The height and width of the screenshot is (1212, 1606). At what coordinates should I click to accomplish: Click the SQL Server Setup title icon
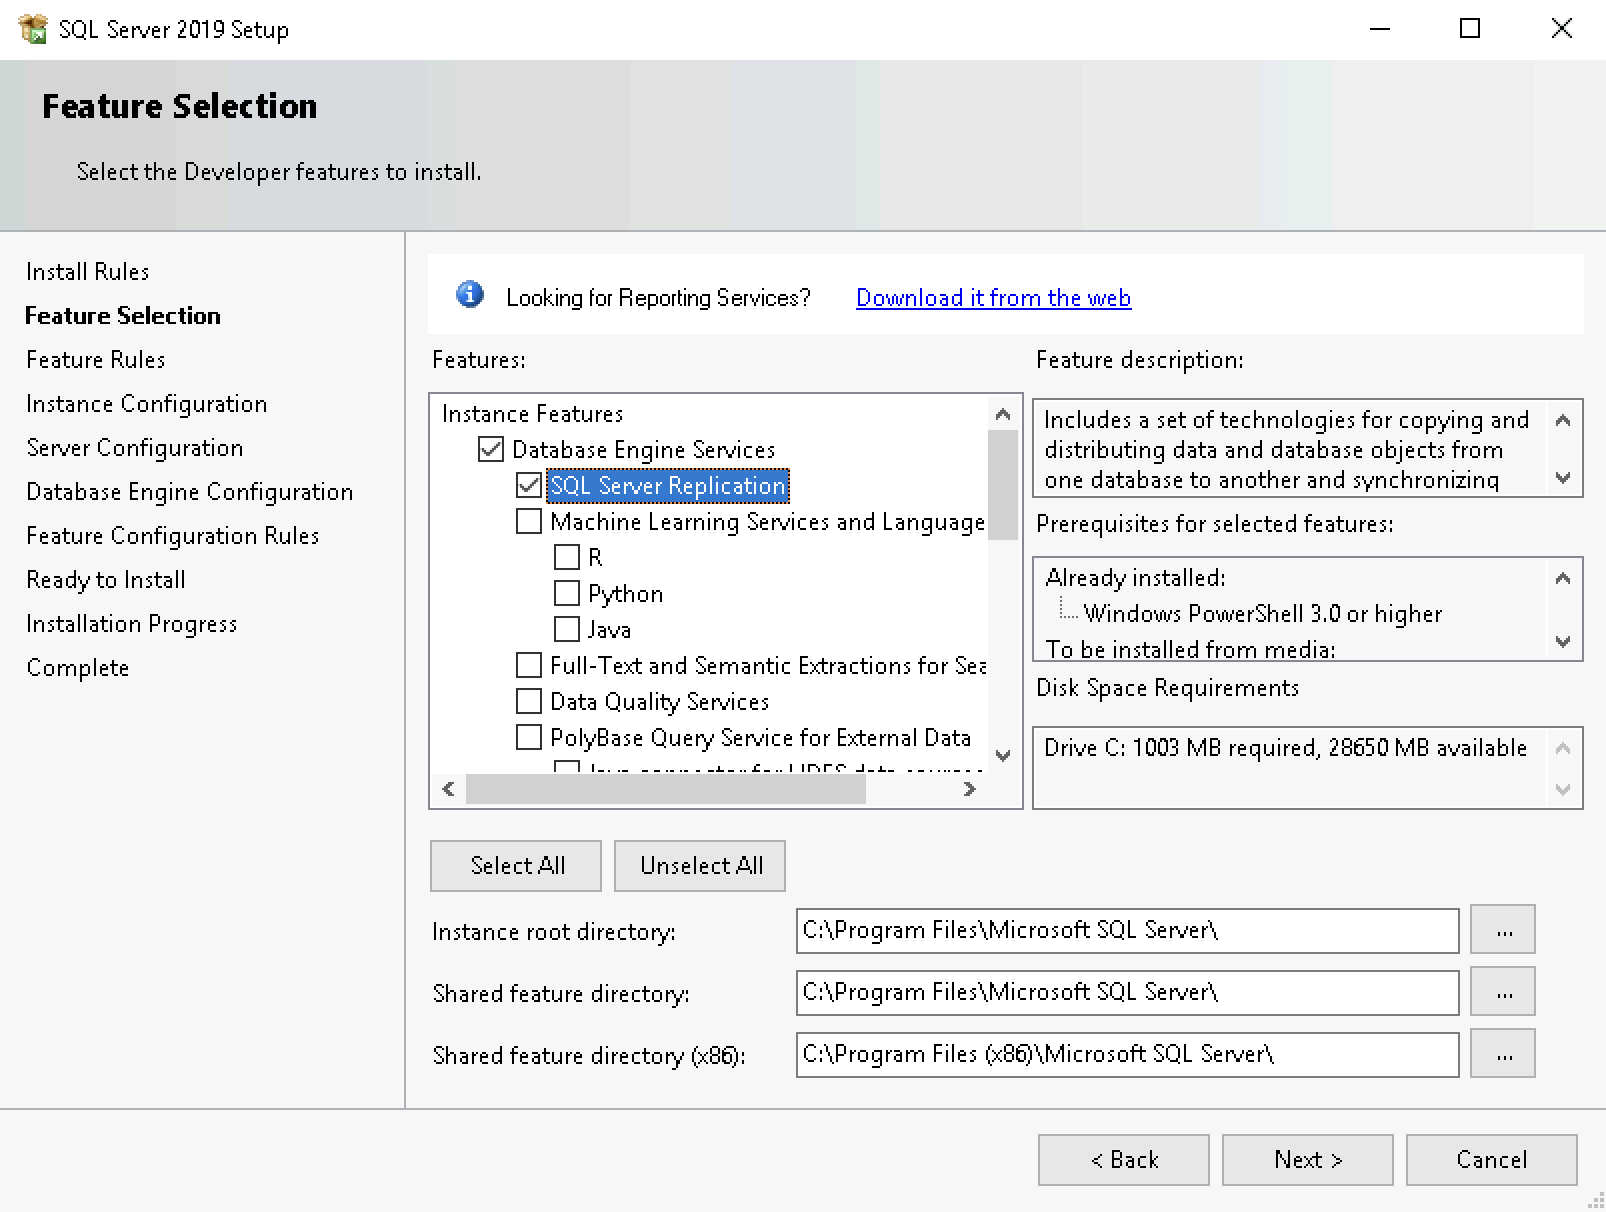33,29
